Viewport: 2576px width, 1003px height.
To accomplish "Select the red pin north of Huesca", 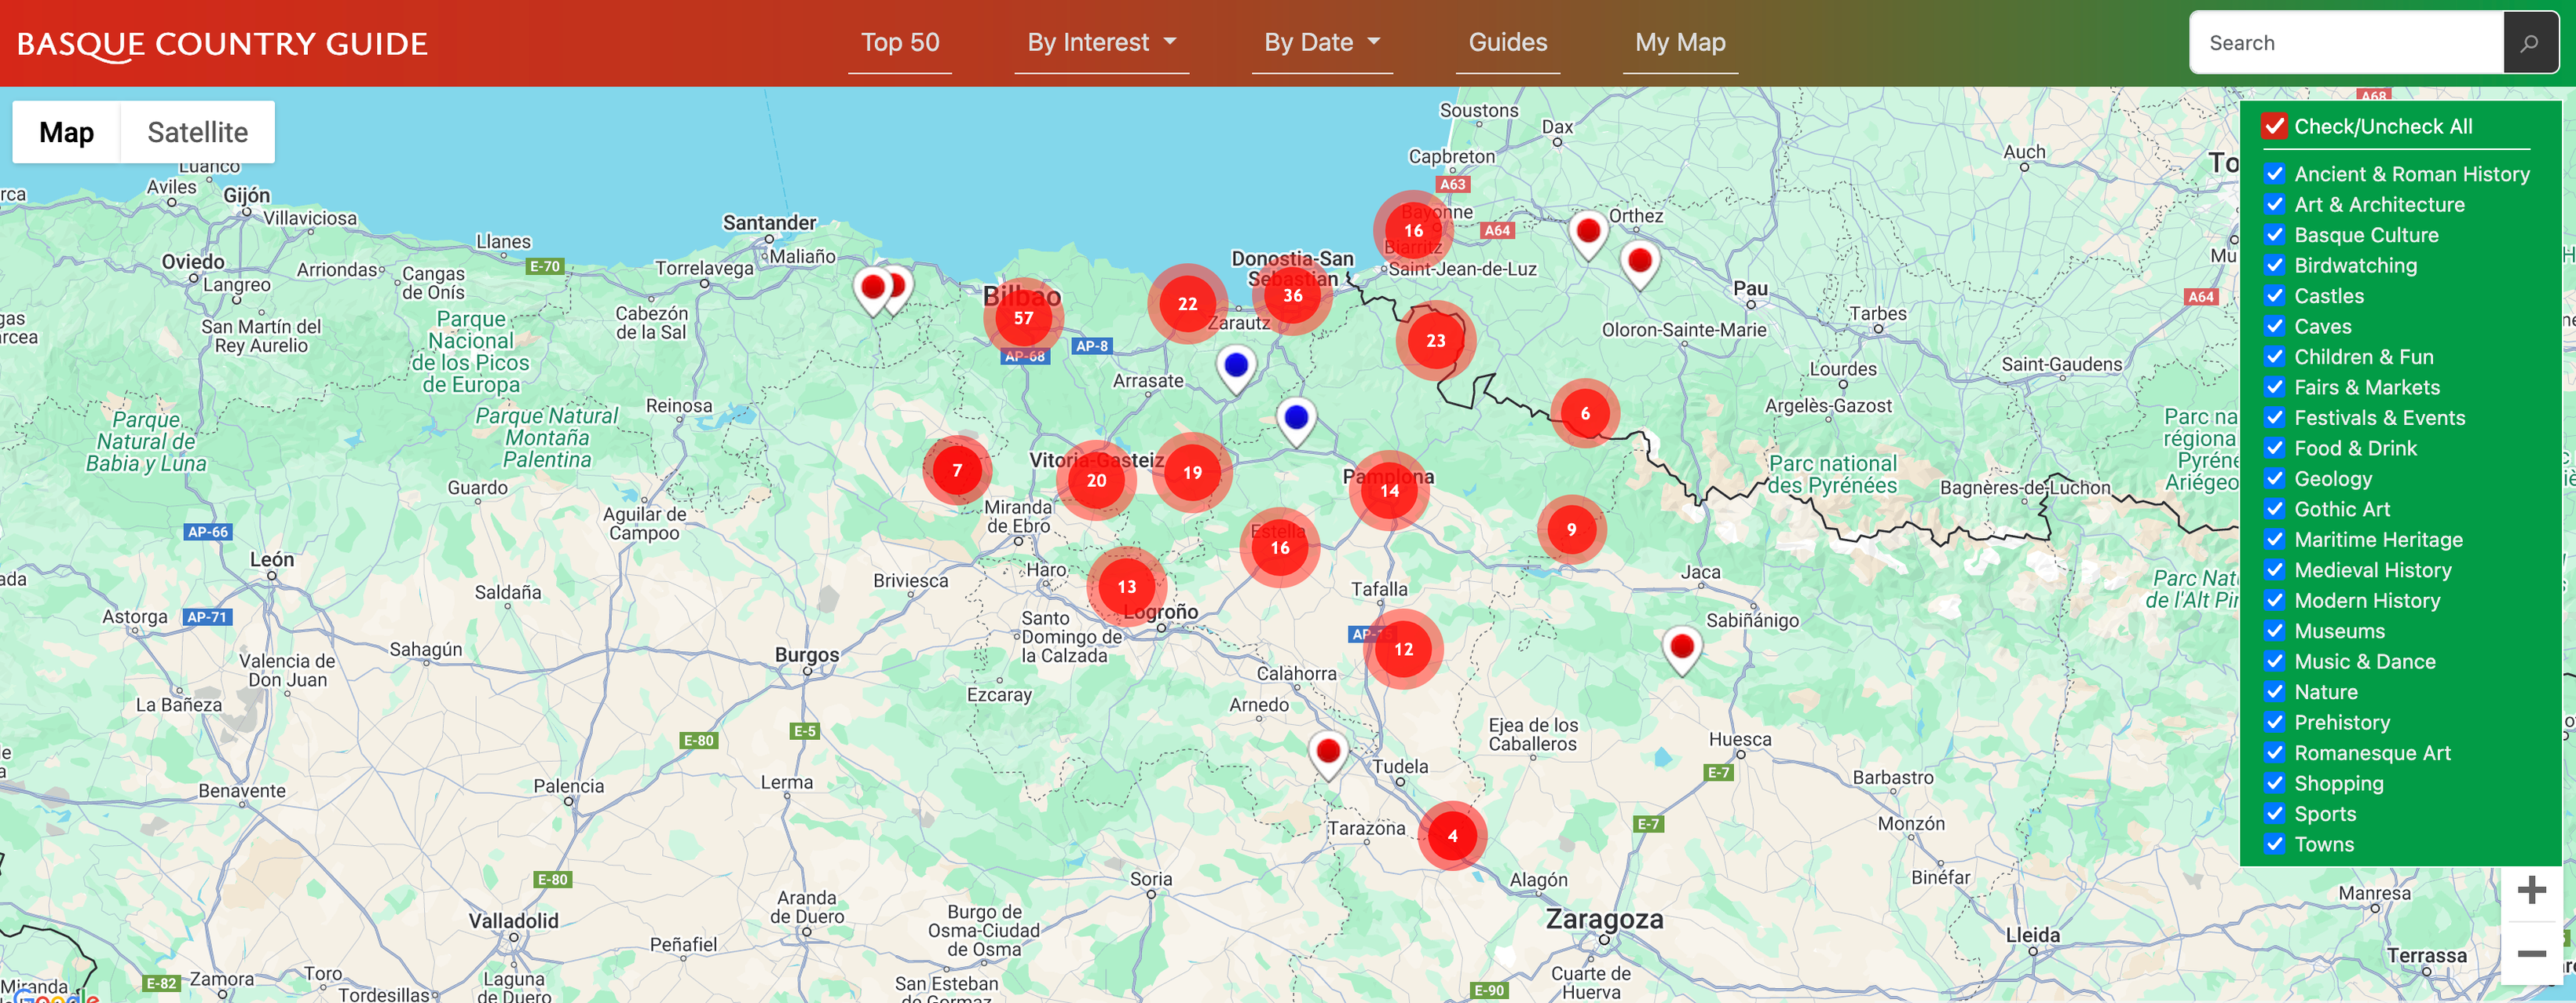I will pyautogui.click(x=1682, y=651).
